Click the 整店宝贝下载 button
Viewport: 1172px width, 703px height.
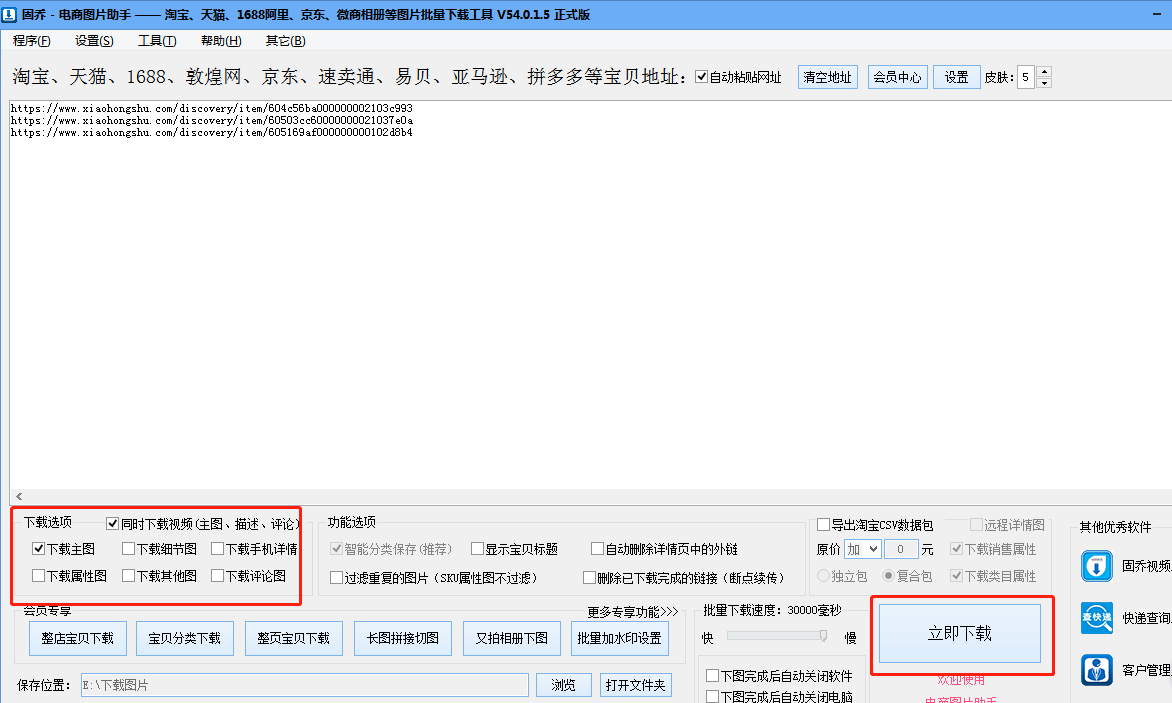pos(78,638)
